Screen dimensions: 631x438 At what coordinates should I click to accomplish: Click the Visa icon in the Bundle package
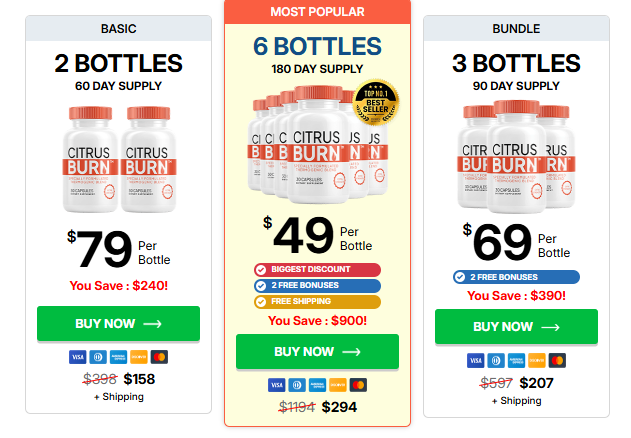point(476,360)
